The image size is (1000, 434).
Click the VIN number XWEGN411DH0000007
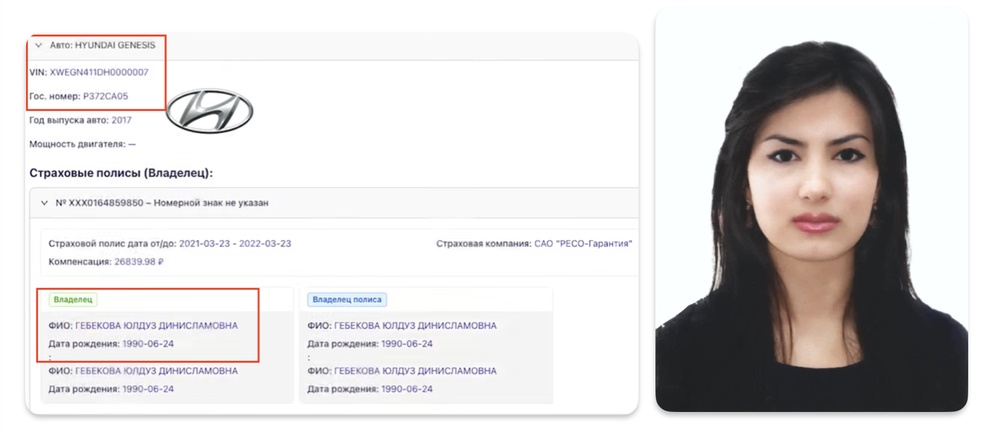pyautogui.click(x=99, y=72)
